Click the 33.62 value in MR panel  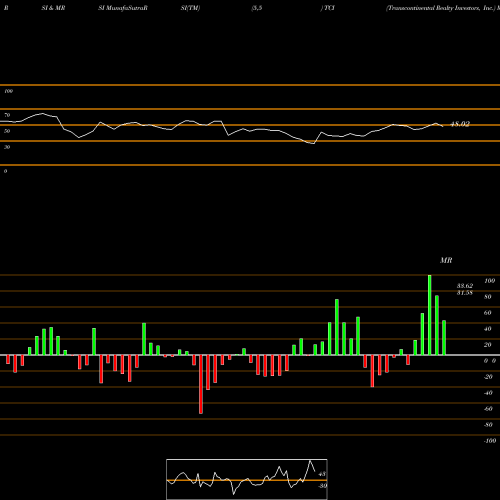click(x=465, y=286)
